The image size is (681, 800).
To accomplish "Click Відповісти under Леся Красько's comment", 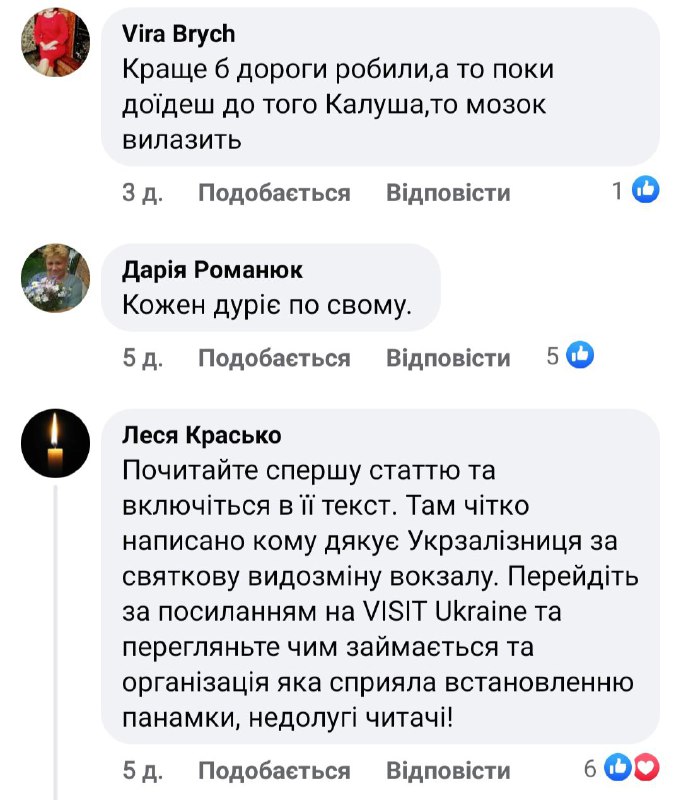I will [x=448, y=771].
